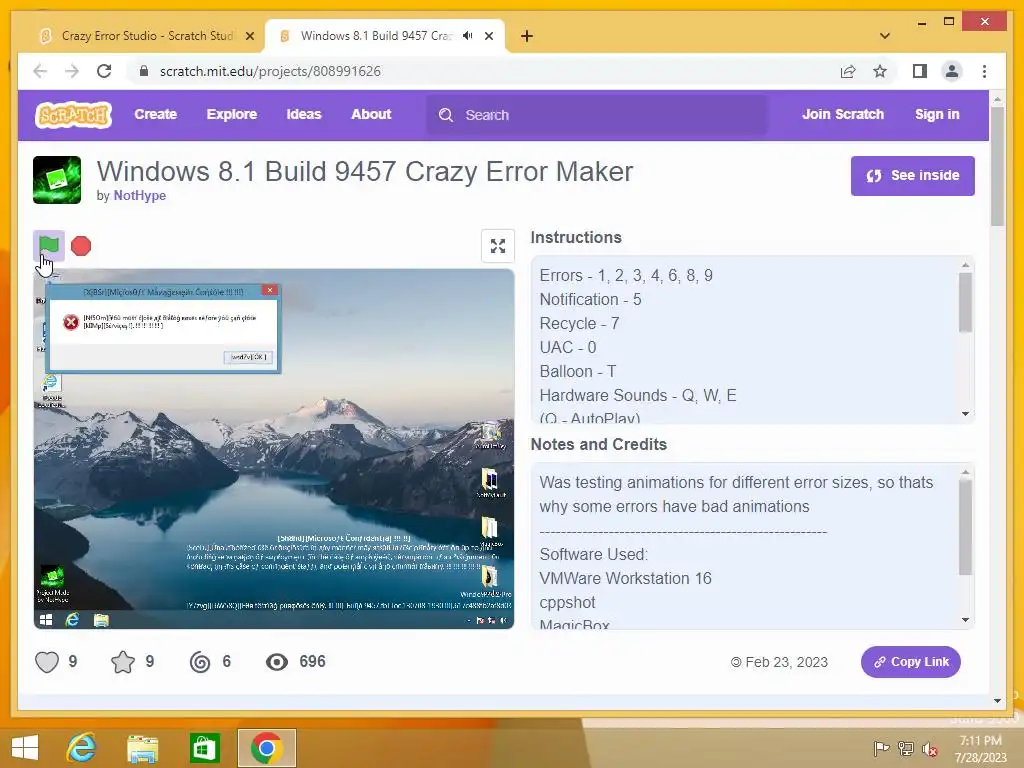The image size is (1024, 768).
Task: Mute tab audio speaker icon
Action: click(x=468, y=36)
